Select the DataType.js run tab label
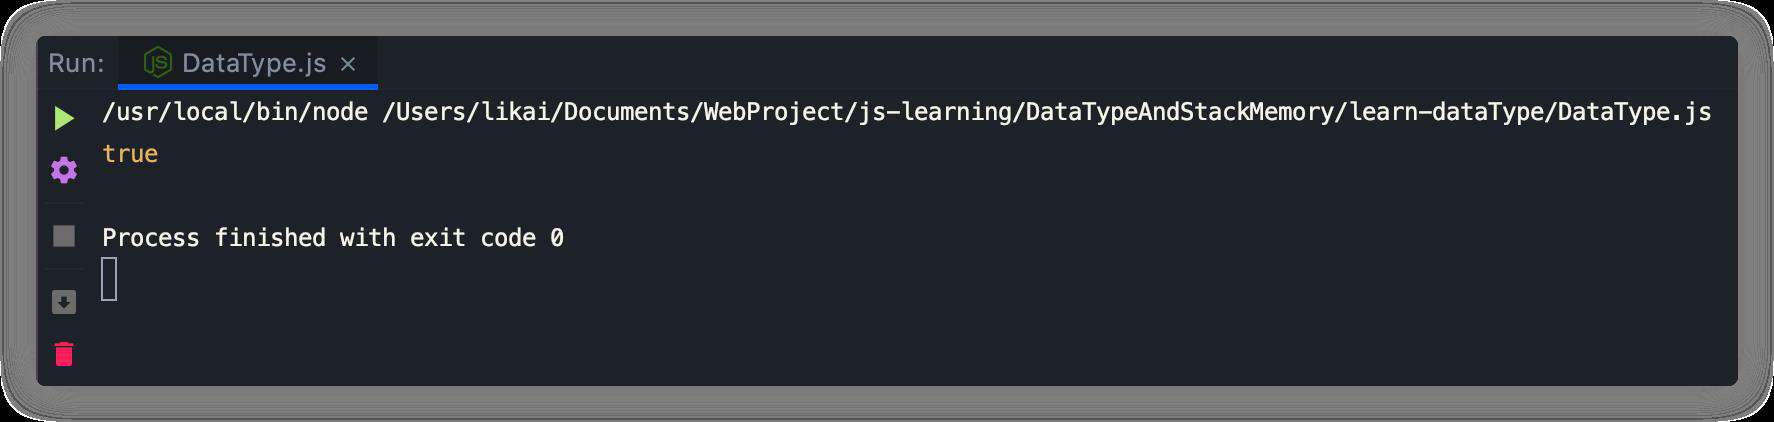The height and width of the screenshot is (422, 1774). click(254, 63)
